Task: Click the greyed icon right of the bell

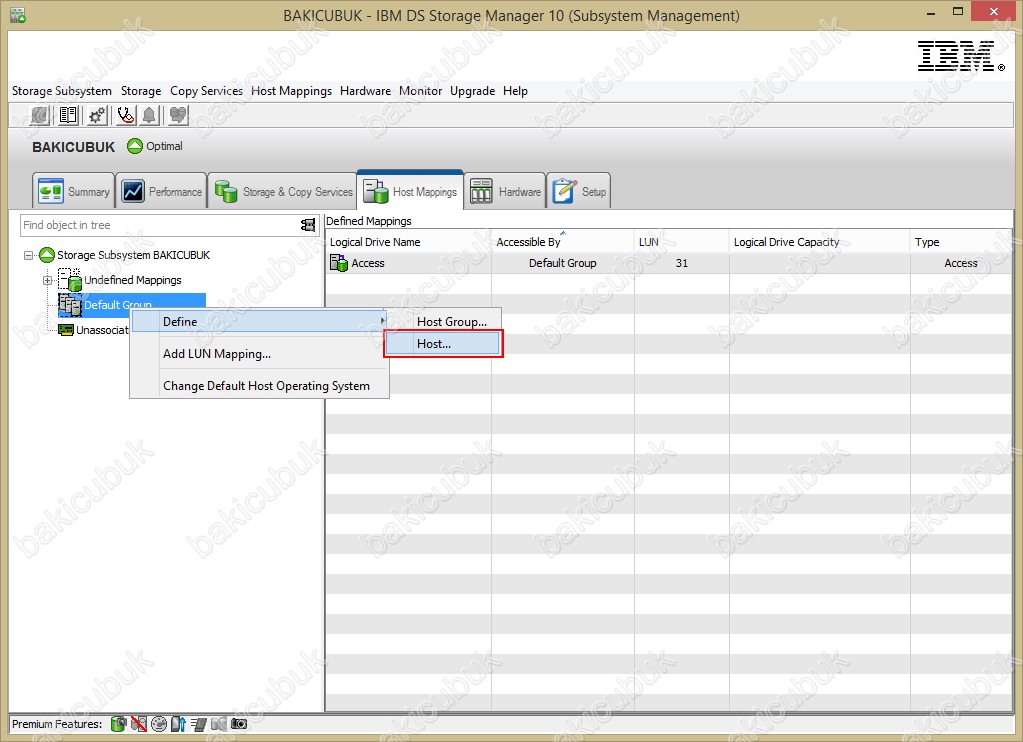Action: [x=177, y=116]
